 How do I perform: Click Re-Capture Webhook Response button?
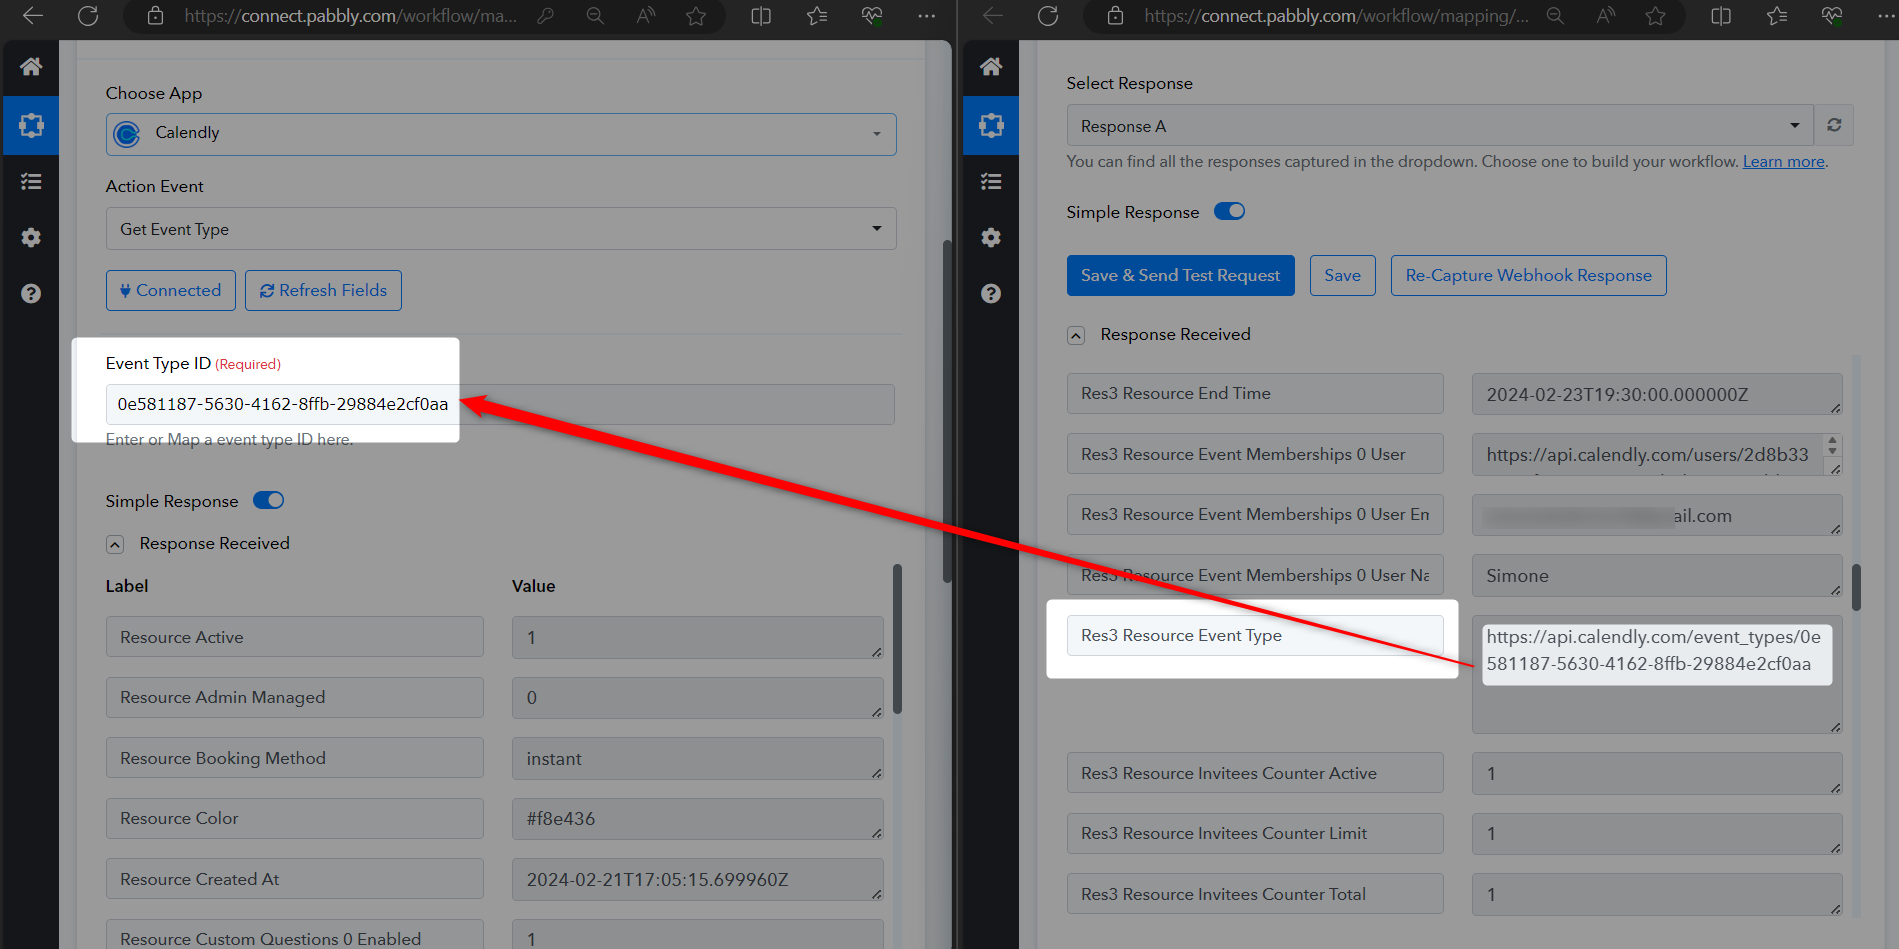click(x=1528, y=275)
